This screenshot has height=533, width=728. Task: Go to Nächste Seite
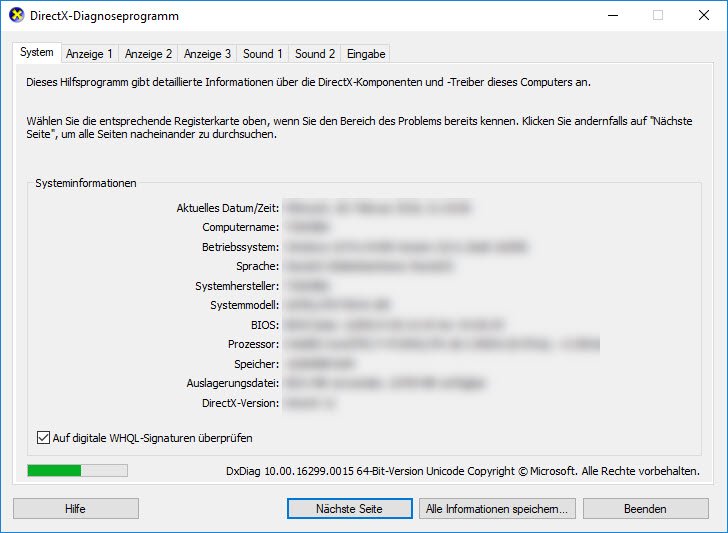click(350, 509)
